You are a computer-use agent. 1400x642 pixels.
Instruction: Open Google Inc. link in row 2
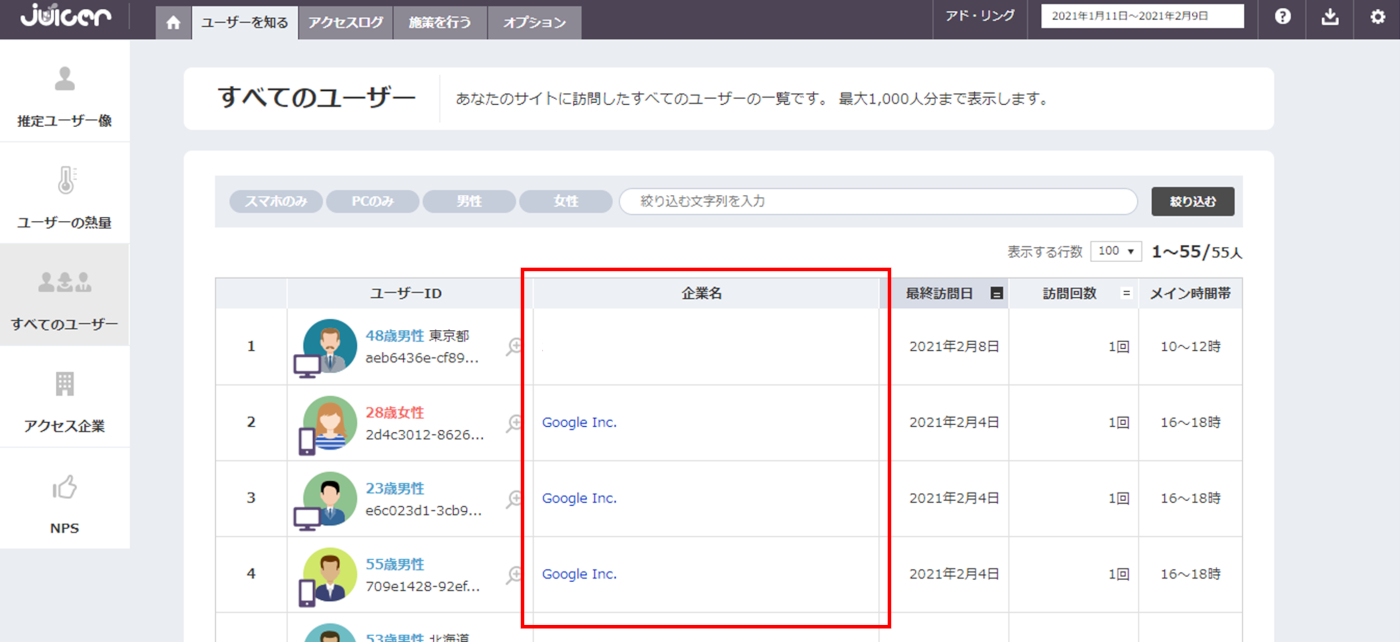(579, 422)
